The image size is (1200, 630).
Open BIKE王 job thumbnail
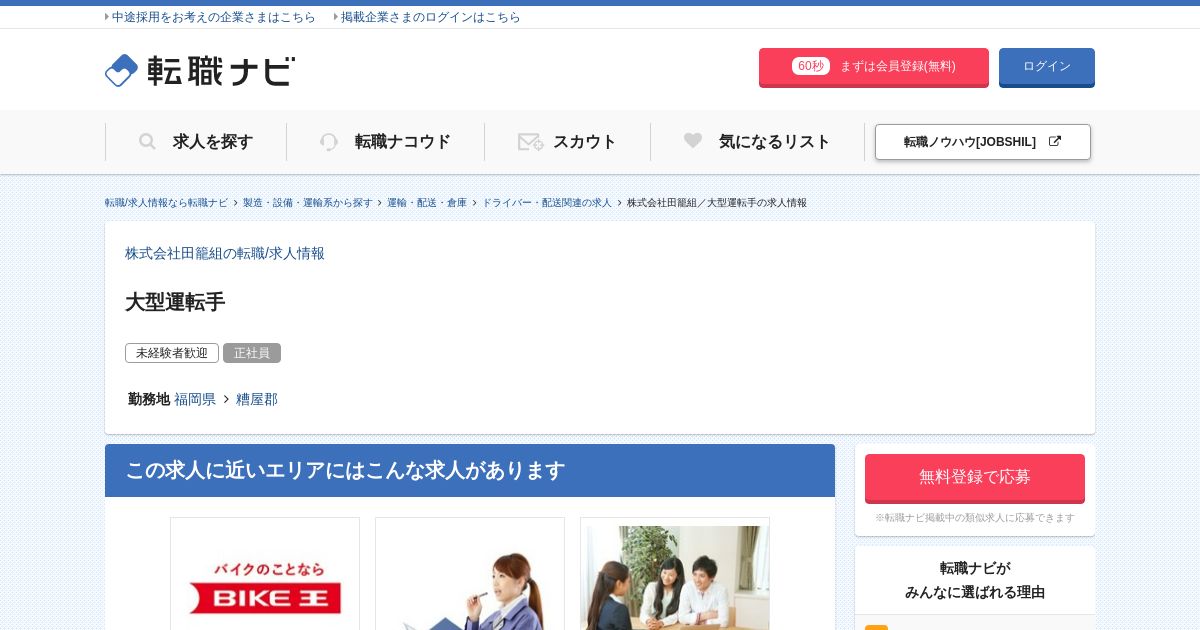click(265, 574)
